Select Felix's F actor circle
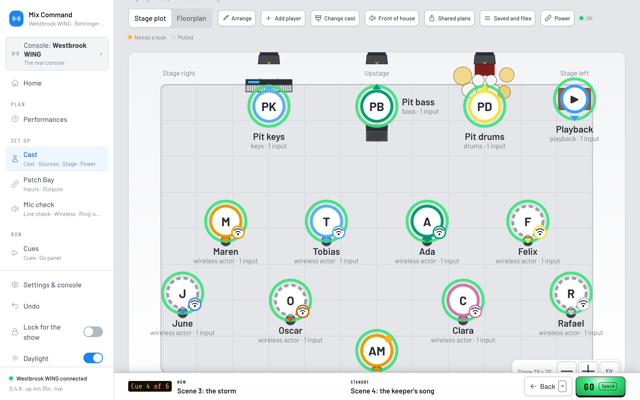640x400 pixels. click(527, 222)
